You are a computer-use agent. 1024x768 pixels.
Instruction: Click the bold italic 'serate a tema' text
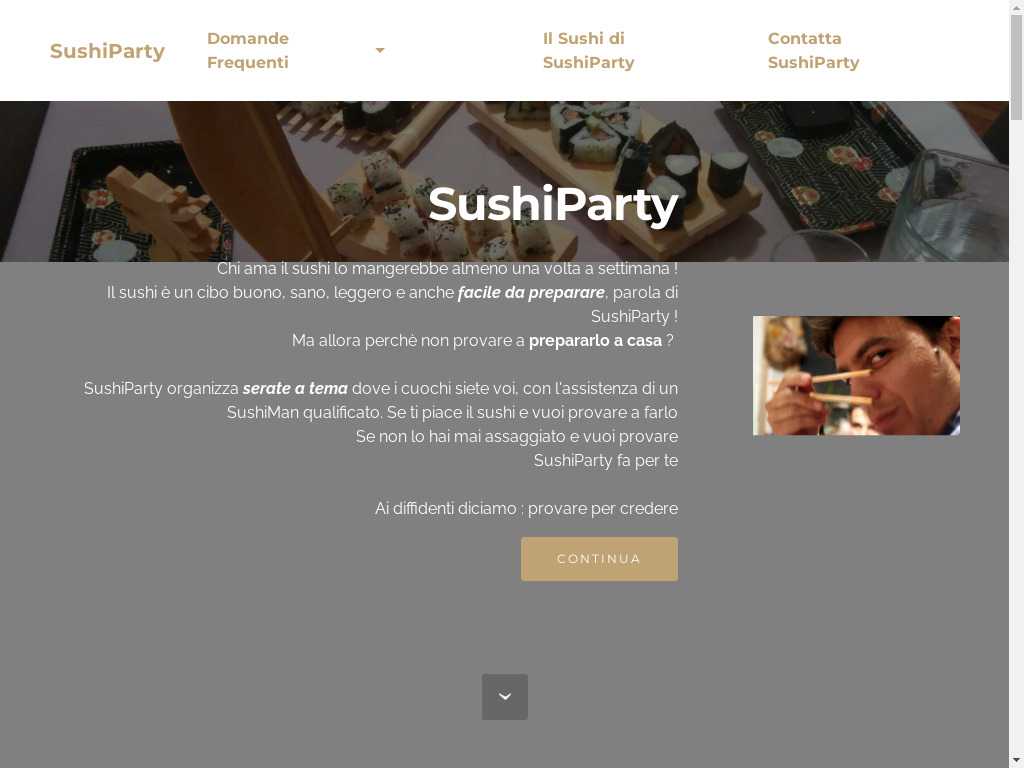[x=295, y=389]
